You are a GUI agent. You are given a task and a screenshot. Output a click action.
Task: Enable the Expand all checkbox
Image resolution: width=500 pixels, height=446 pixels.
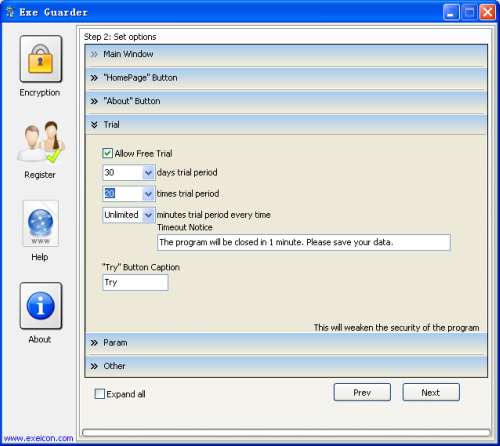click(100, 394)
